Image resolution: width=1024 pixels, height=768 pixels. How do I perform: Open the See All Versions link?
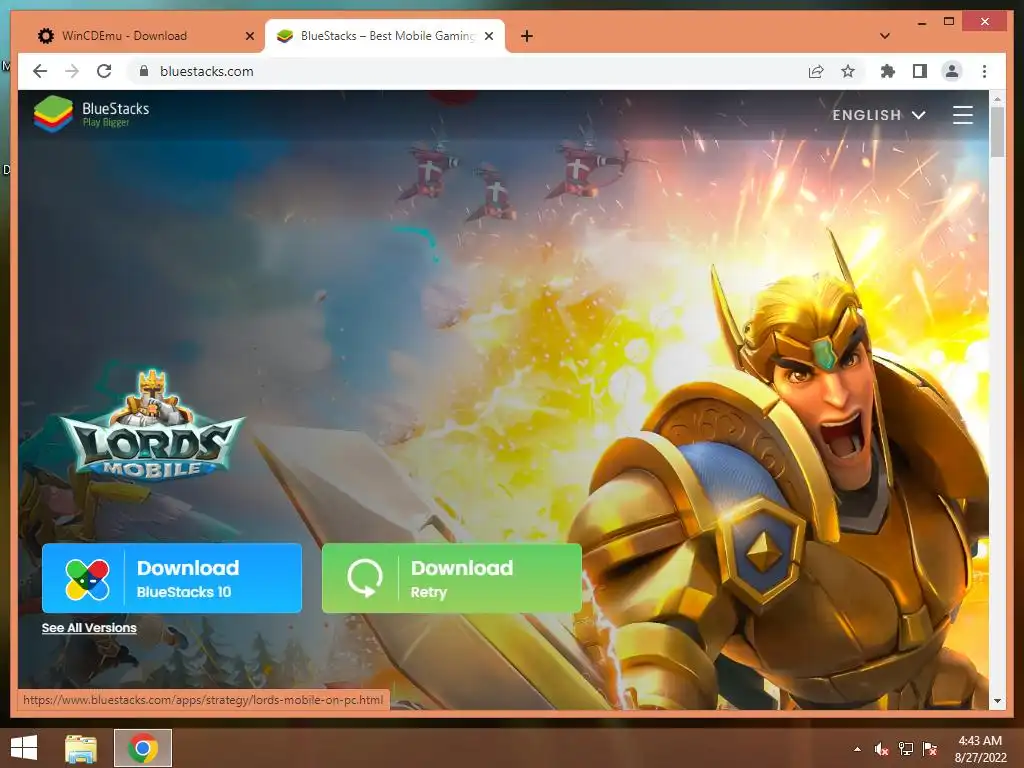coord(89,628)
